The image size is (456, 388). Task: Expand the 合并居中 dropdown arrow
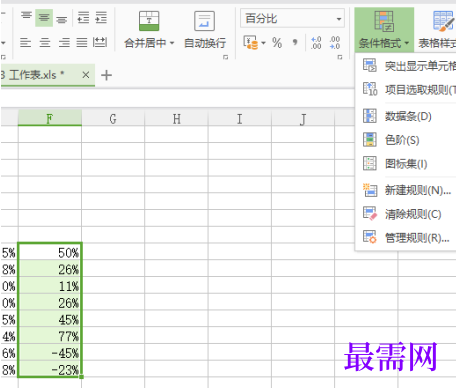(172, 43)
